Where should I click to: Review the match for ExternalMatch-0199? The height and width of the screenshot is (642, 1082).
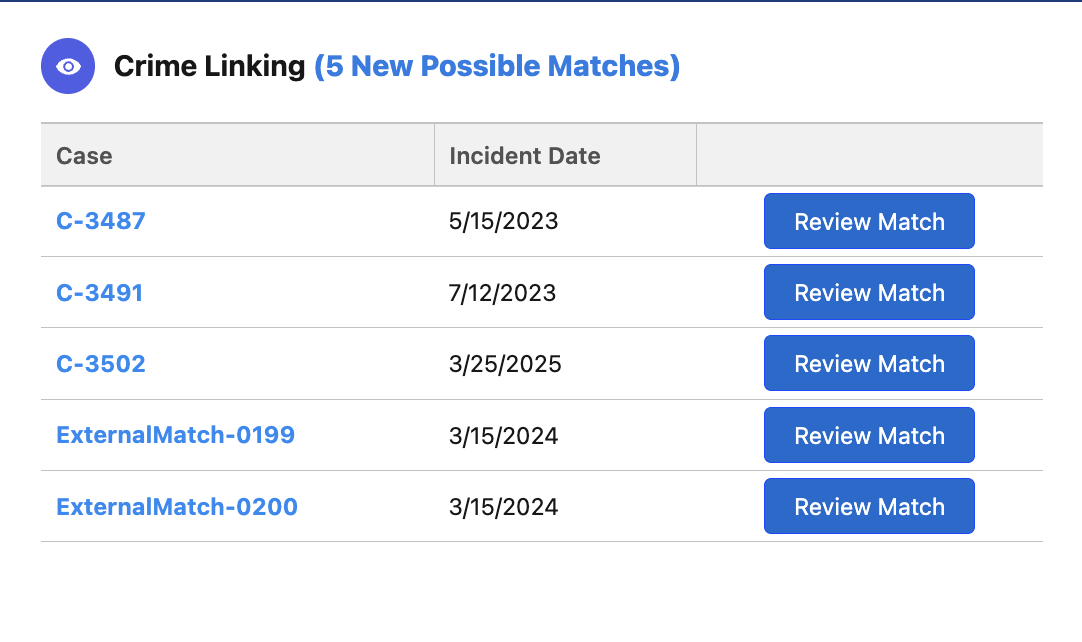(869, 435)
